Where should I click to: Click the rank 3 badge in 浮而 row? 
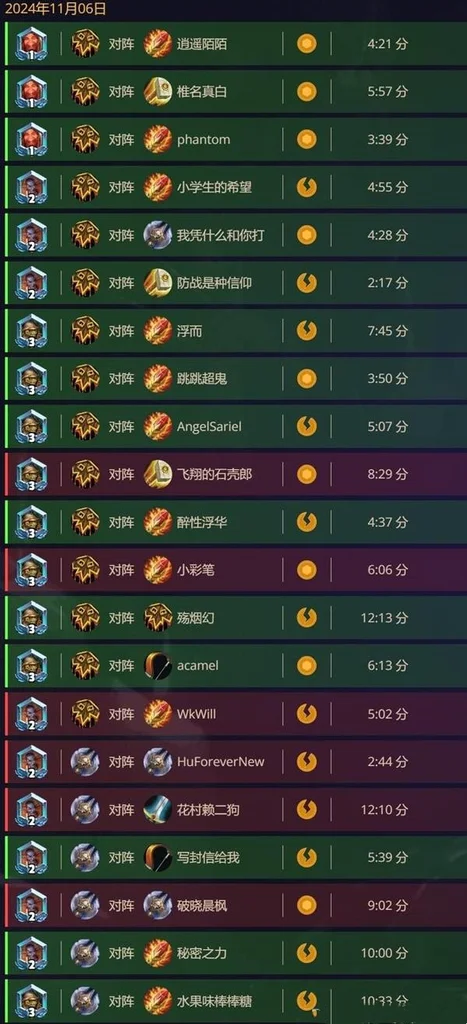(x=31, y=330)
